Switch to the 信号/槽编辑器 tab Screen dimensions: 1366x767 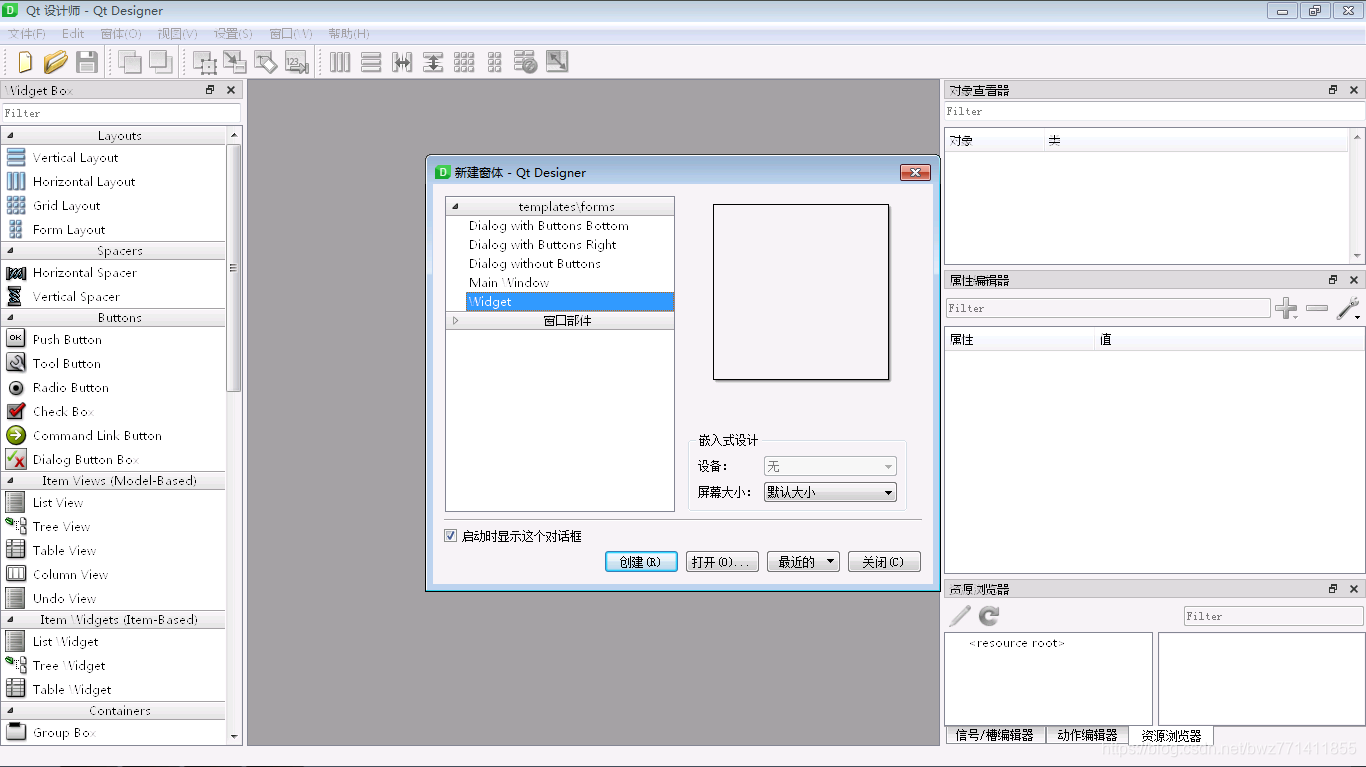click(x=994, y=735)
